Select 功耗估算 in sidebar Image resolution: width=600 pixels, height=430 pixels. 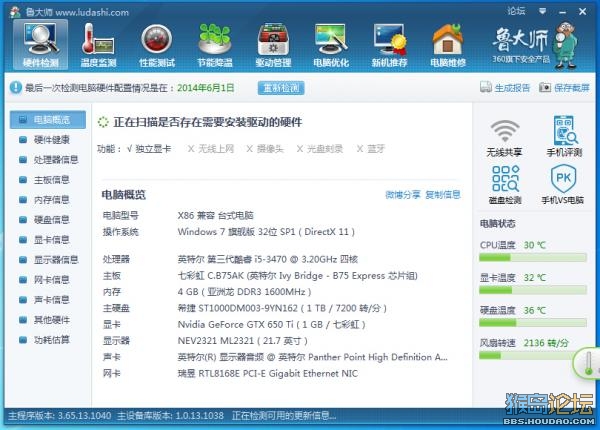pyautogui.click(x=48, y=339)
